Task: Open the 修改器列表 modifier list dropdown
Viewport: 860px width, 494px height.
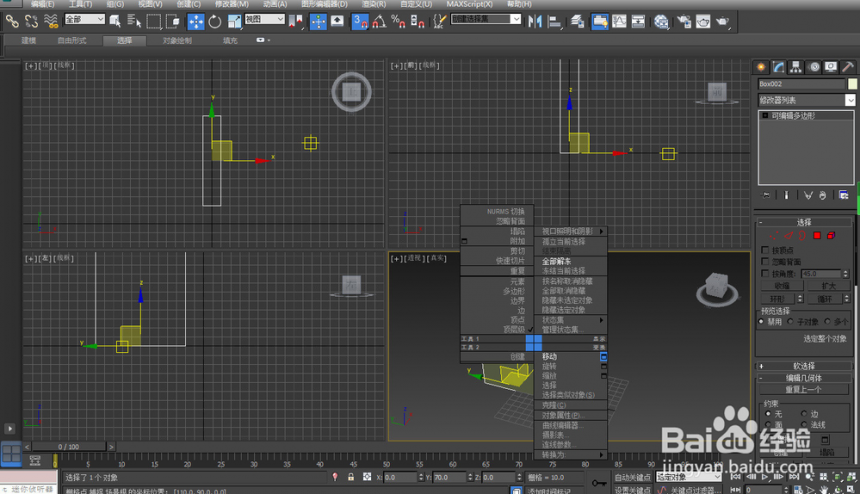Action: (806, 100)
